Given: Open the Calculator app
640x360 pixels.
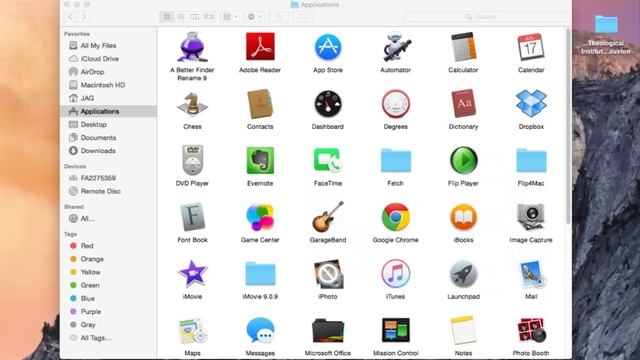Looking at the screenshot, I should tap(463, 47).
